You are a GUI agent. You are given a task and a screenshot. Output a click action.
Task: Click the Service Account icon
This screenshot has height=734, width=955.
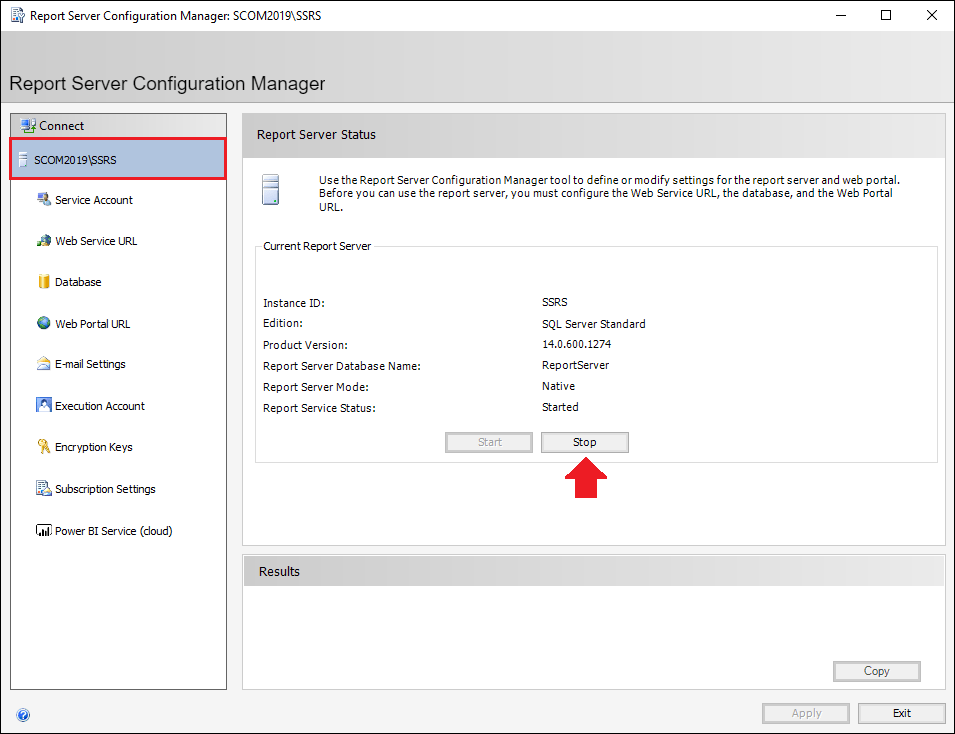pos(44,199)
